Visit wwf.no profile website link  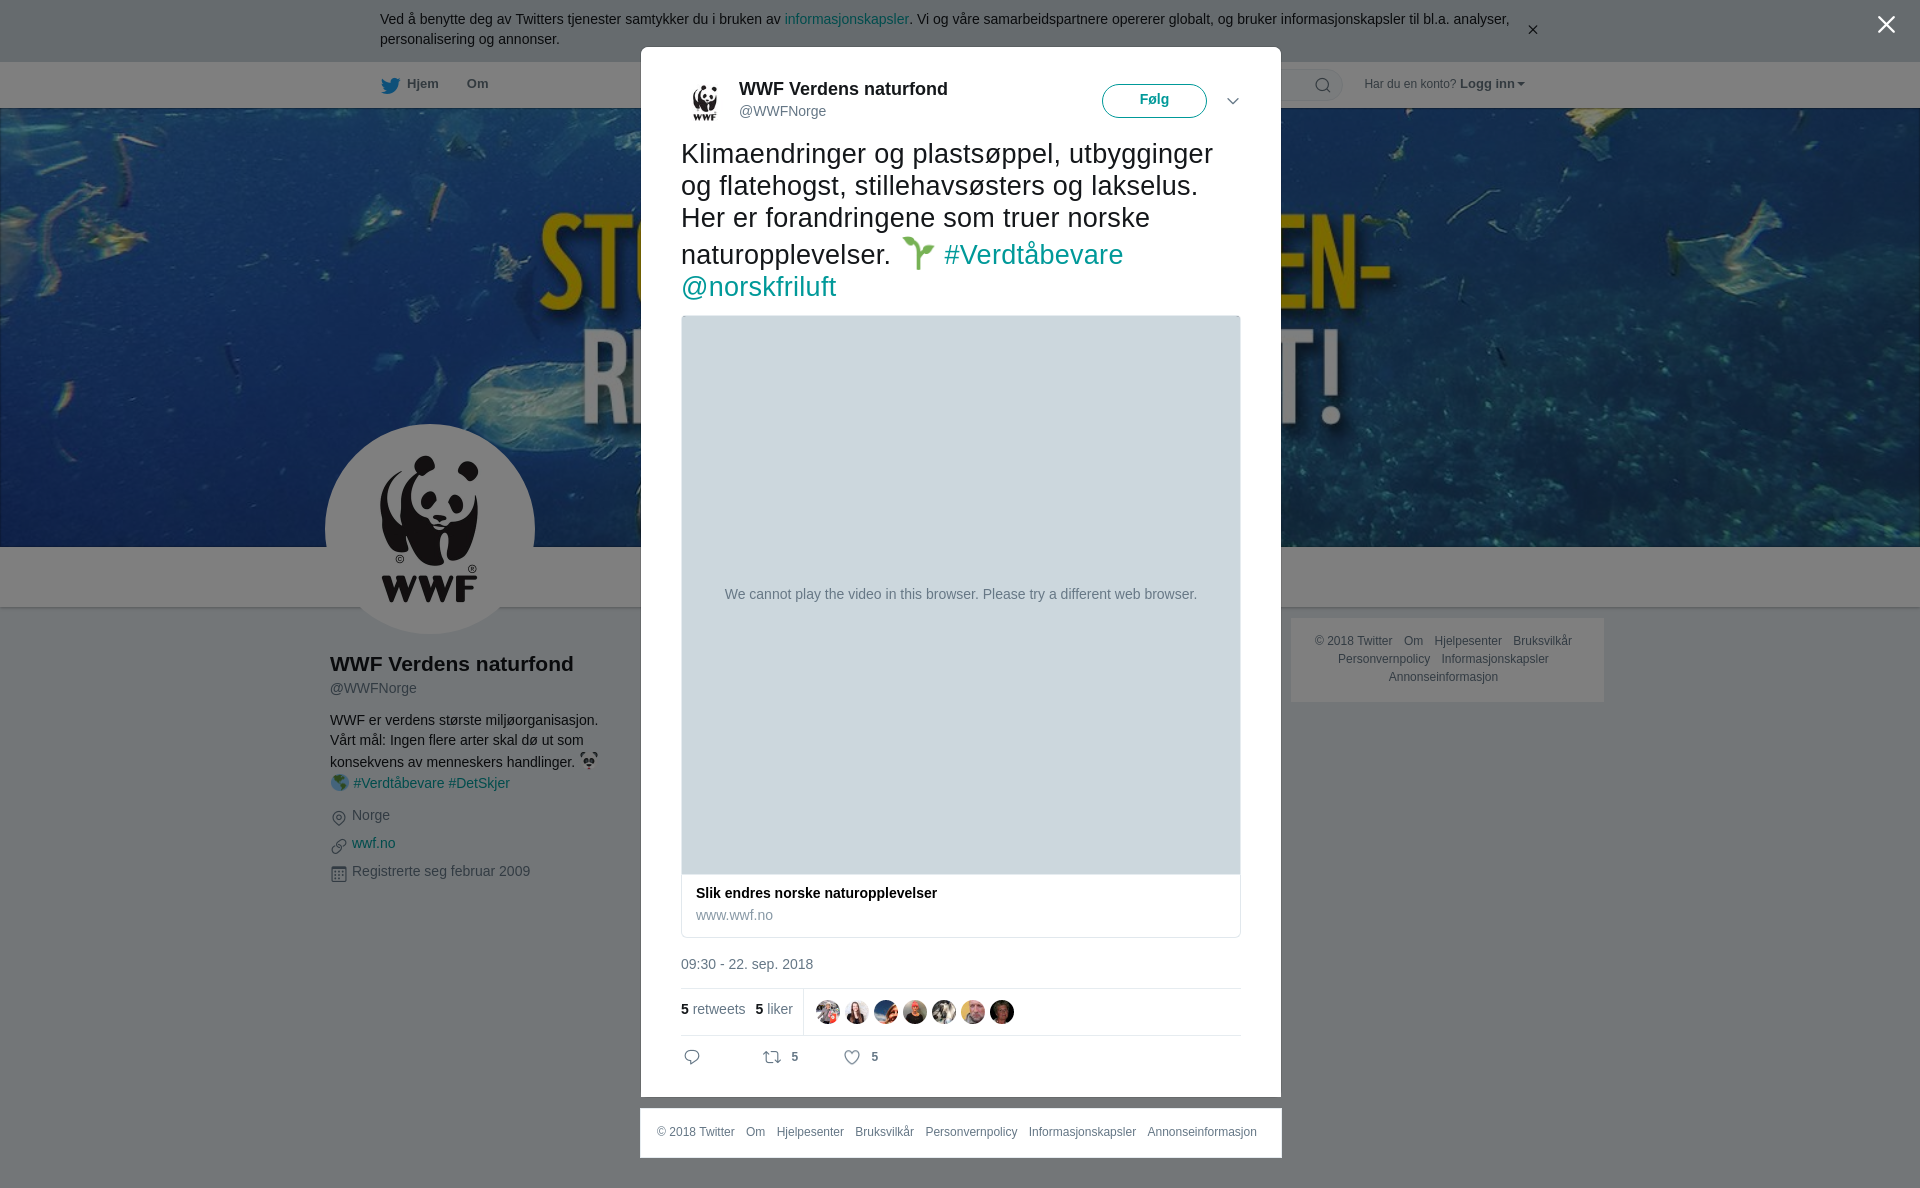click(374, 843)
